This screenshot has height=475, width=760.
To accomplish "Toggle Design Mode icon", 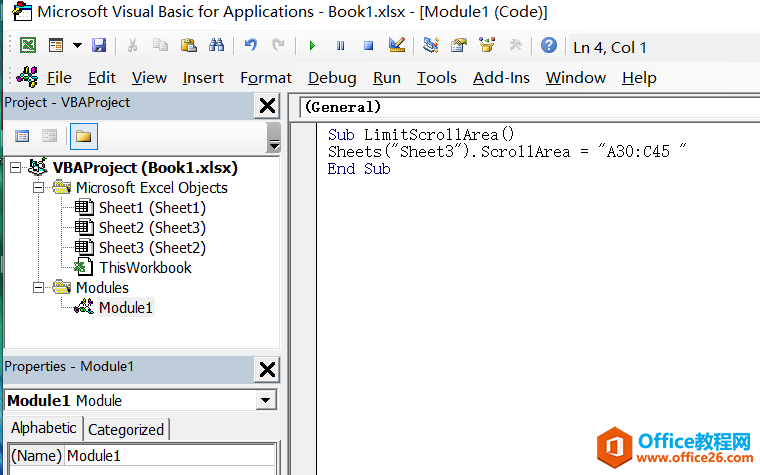I will (396, 46).
